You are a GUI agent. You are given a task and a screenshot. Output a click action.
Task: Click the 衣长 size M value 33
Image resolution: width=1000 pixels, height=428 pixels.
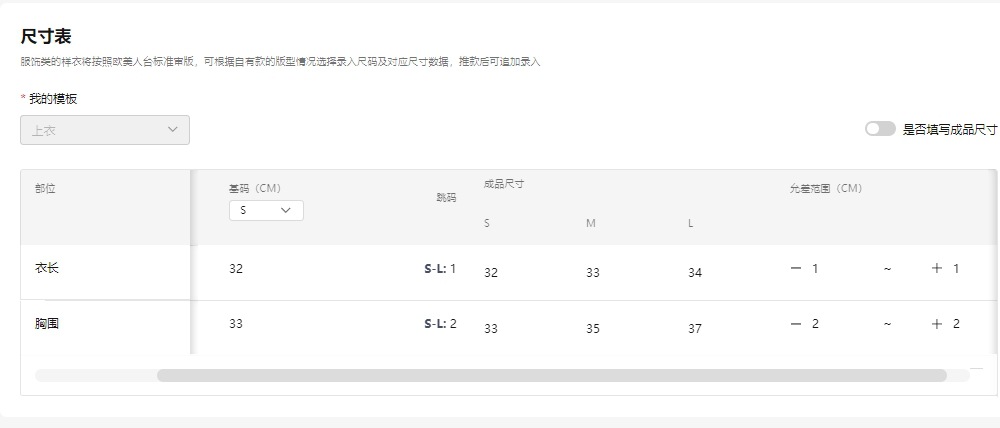tap(593, 273)
